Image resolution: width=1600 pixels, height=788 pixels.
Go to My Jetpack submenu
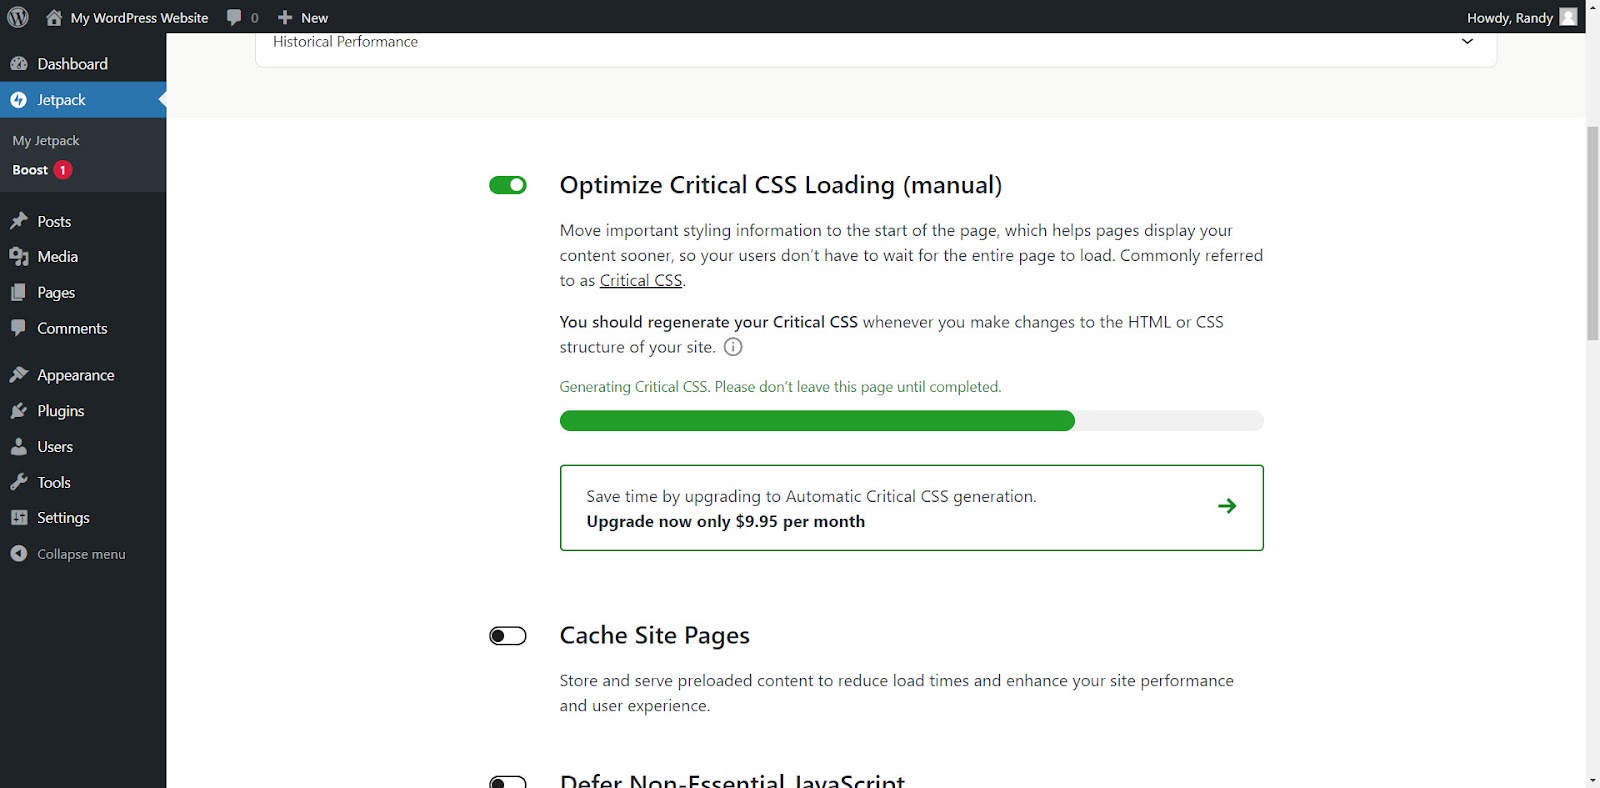pos(46,141)
